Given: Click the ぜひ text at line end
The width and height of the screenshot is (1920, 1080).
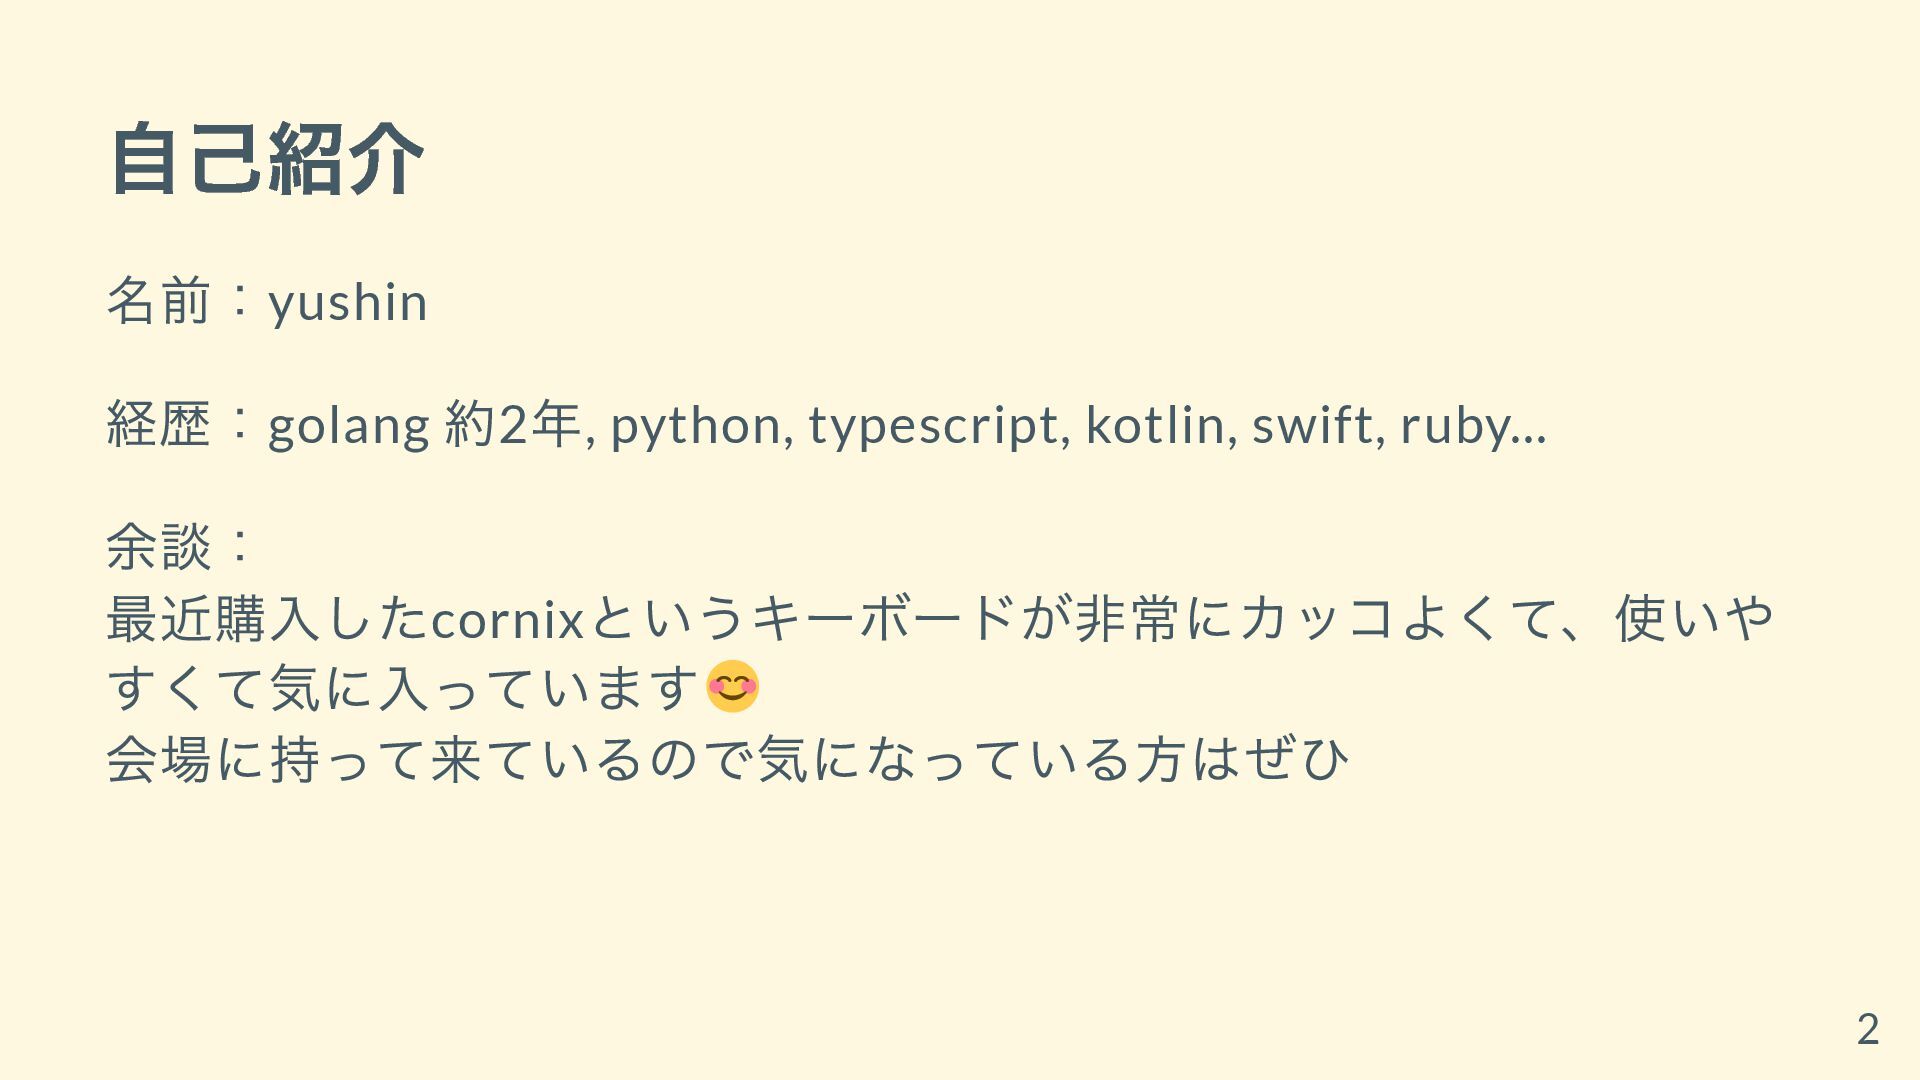Looking at the screenshot, I should (1297, 759).
